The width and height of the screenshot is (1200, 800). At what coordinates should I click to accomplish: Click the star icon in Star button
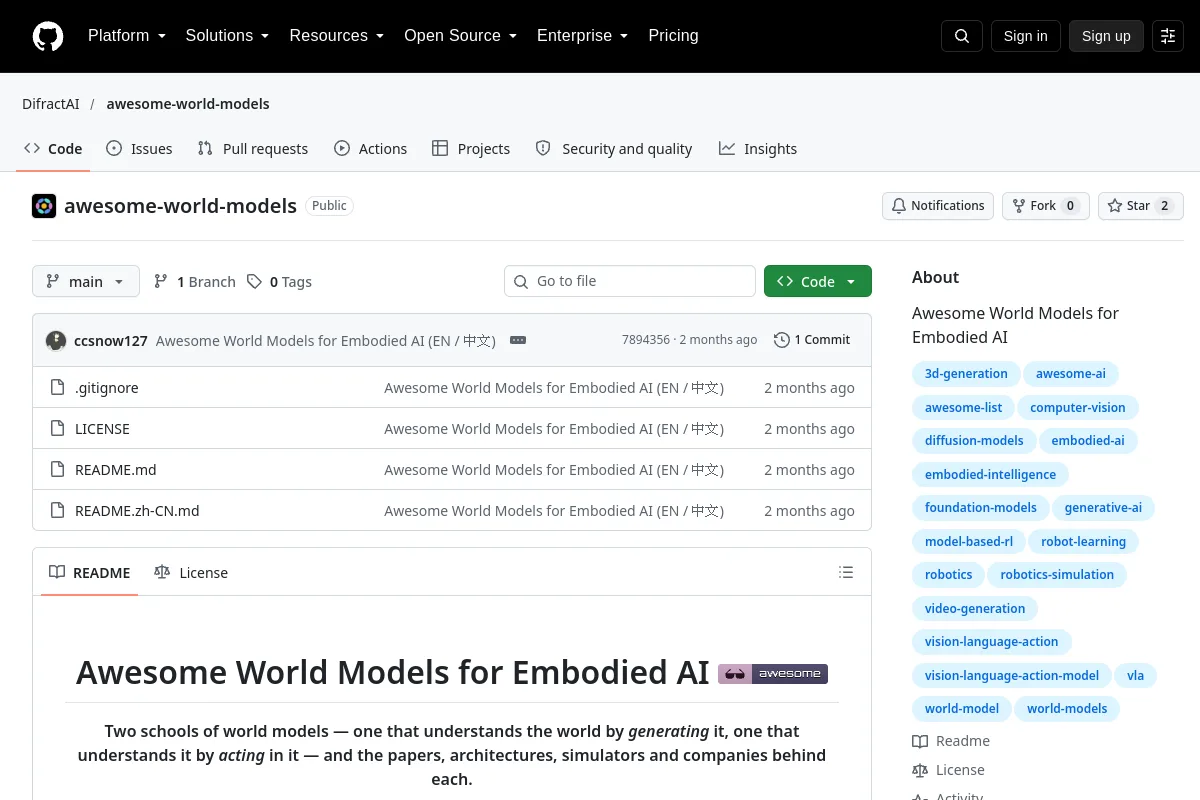1115,206
